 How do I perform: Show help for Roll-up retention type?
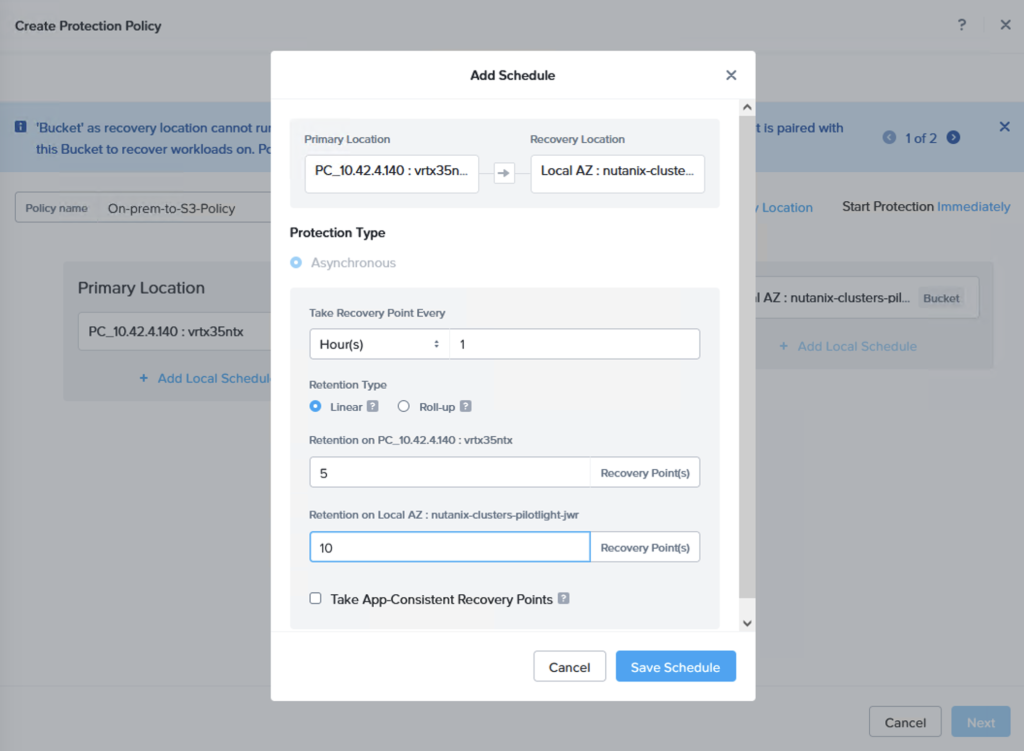click(x=465, y=406)
